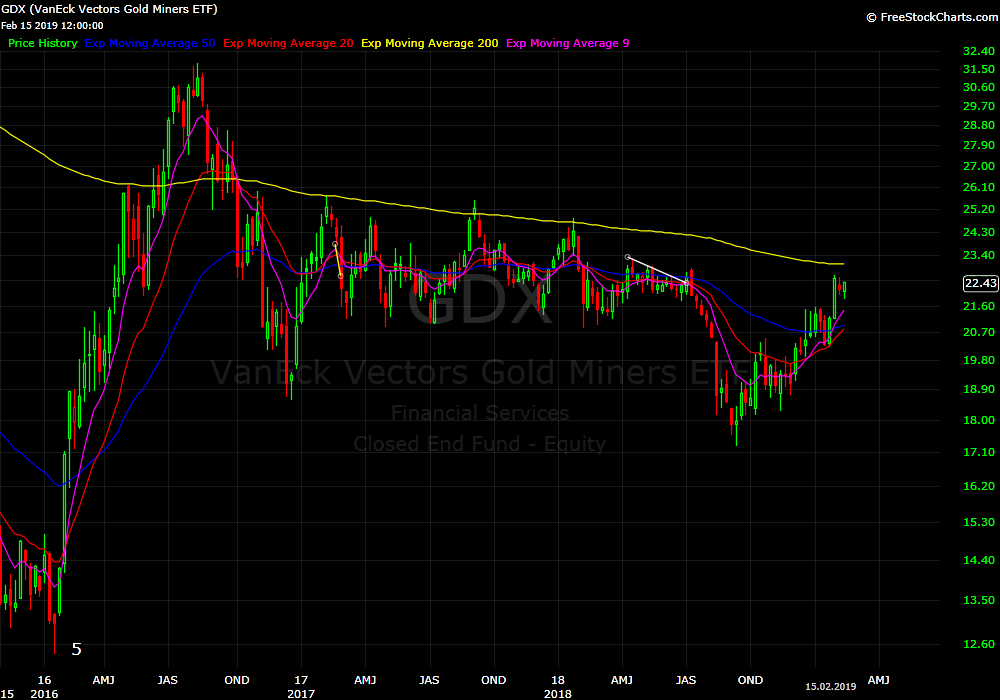Click the 19.80 price axis label
This screenshot has width=1000, height=700.
click(x=979, y=360)
